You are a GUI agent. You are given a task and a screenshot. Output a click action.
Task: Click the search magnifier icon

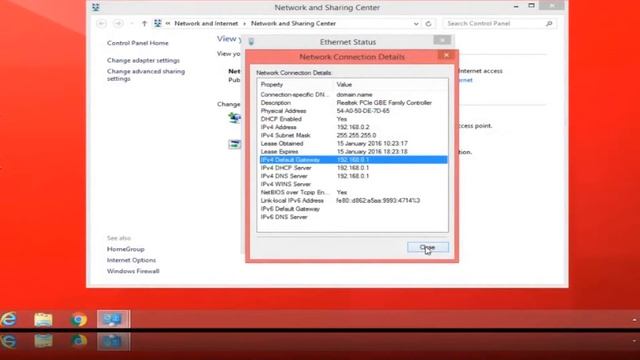[x=549, y=24]
